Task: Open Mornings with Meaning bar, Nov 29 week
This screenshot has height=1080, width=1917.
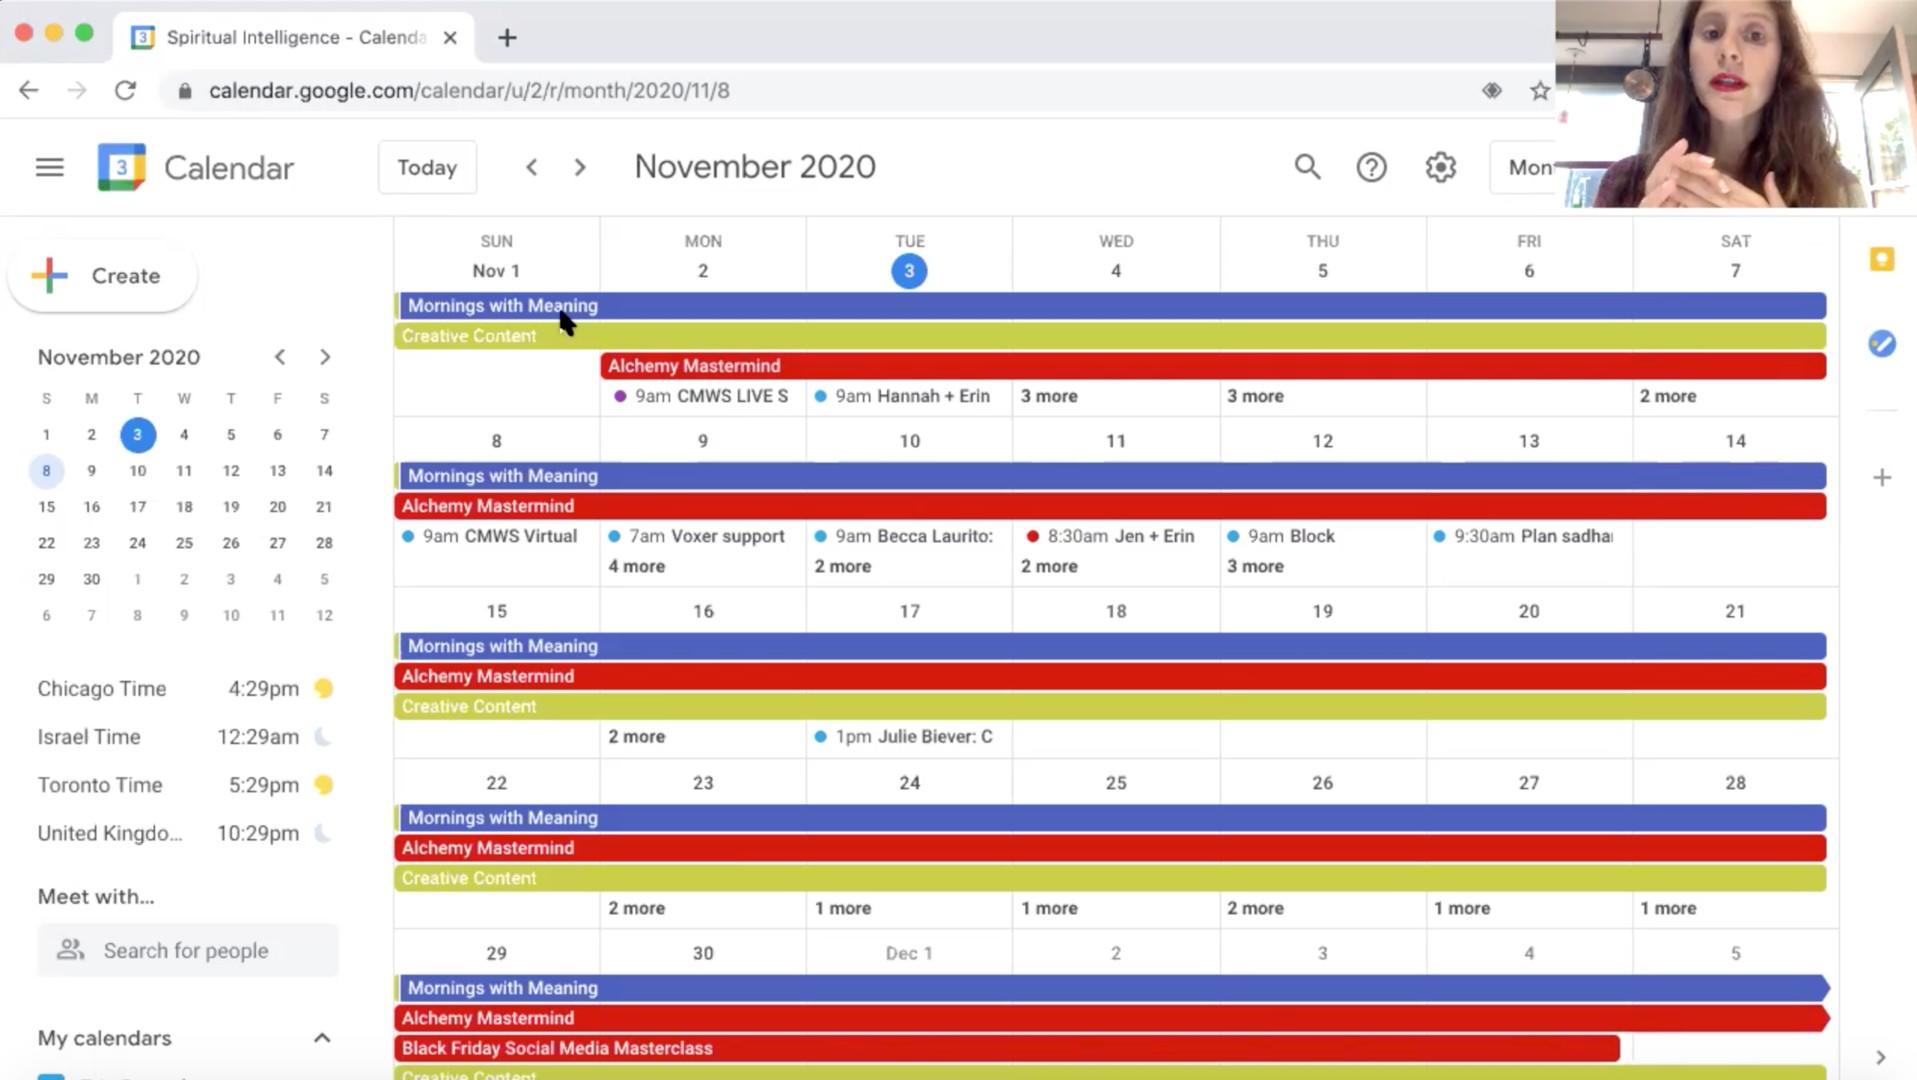Action: click(1113, 988)
